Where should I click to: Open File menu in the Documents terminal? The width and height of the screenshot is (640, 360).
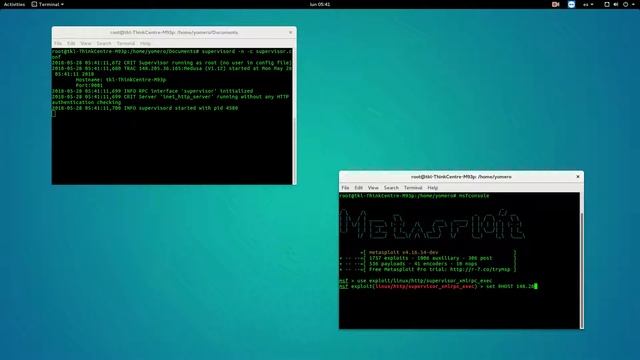58,43
